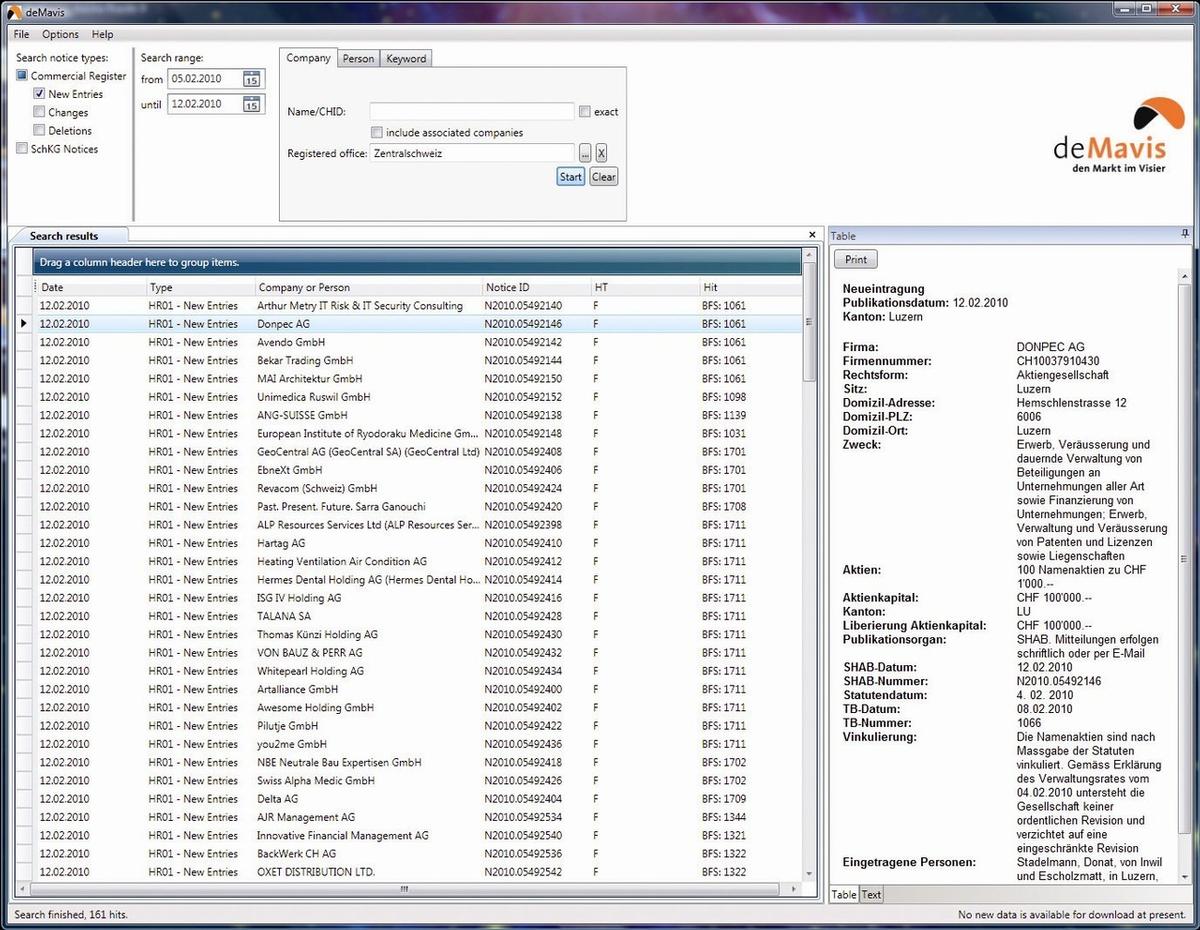1200x930 pixels.
Task: Click the from date field
Action: click(x=205, y=79)
